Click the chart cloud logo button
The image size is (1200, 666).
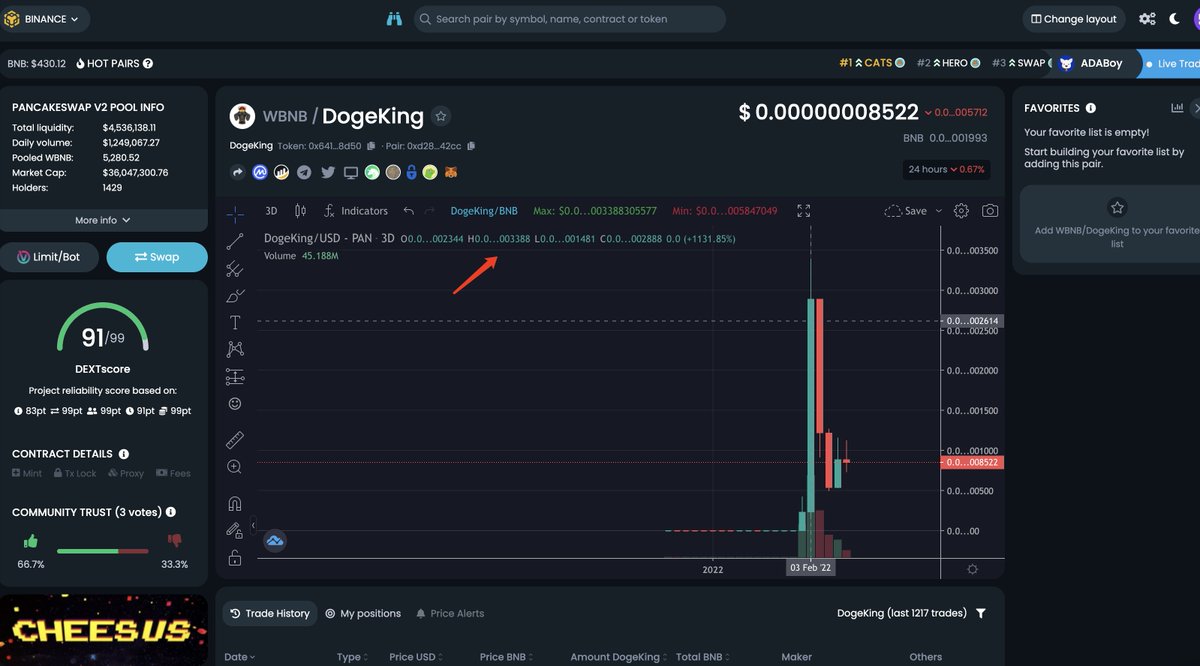275,541
